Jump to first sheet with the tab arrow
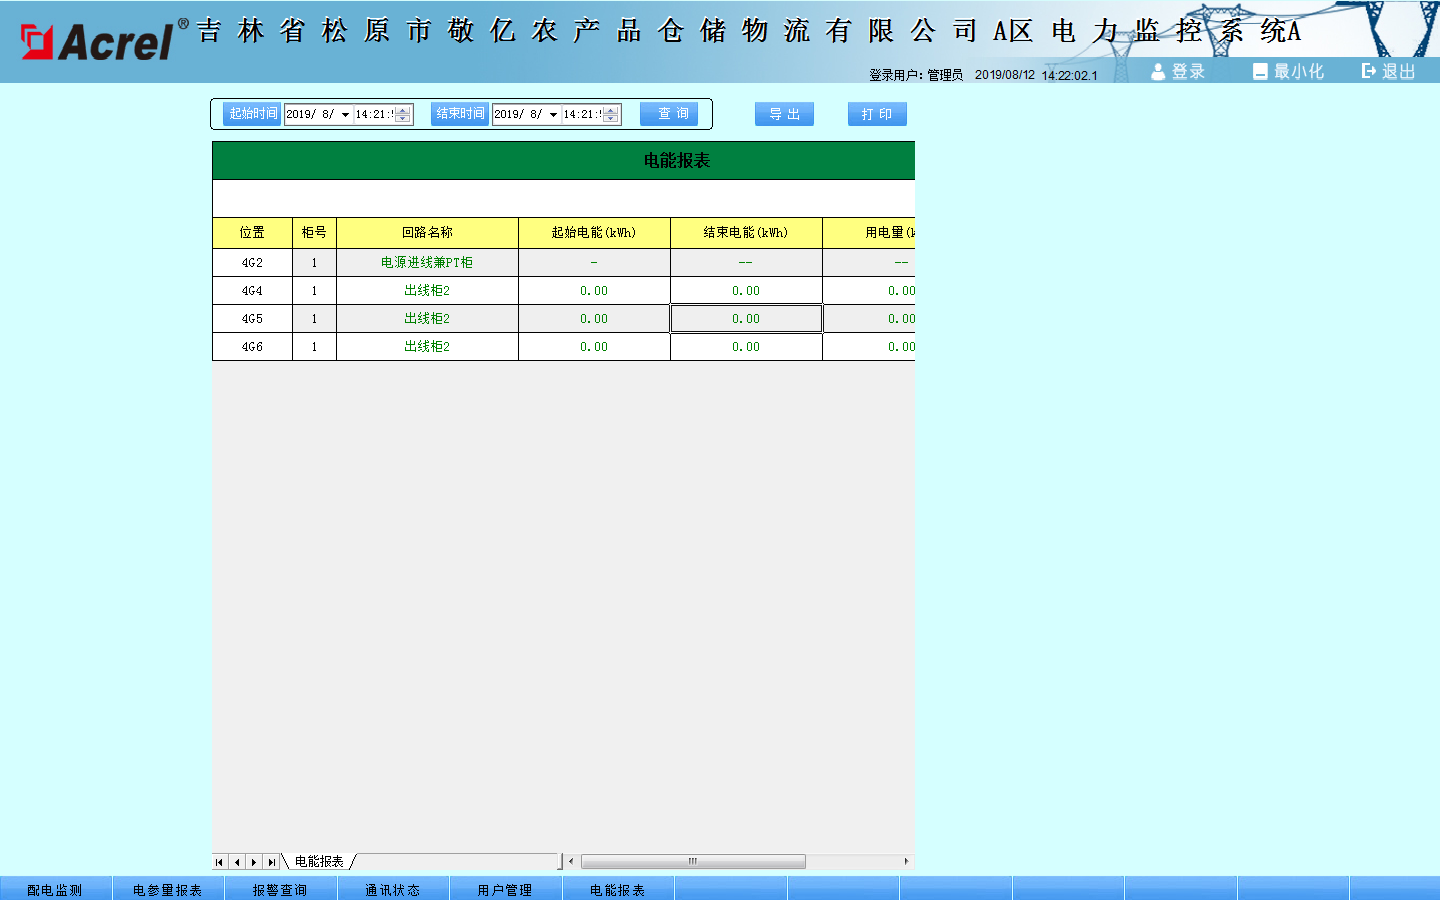This screenshot has width=1440, height=900. (x=219, y=862)
